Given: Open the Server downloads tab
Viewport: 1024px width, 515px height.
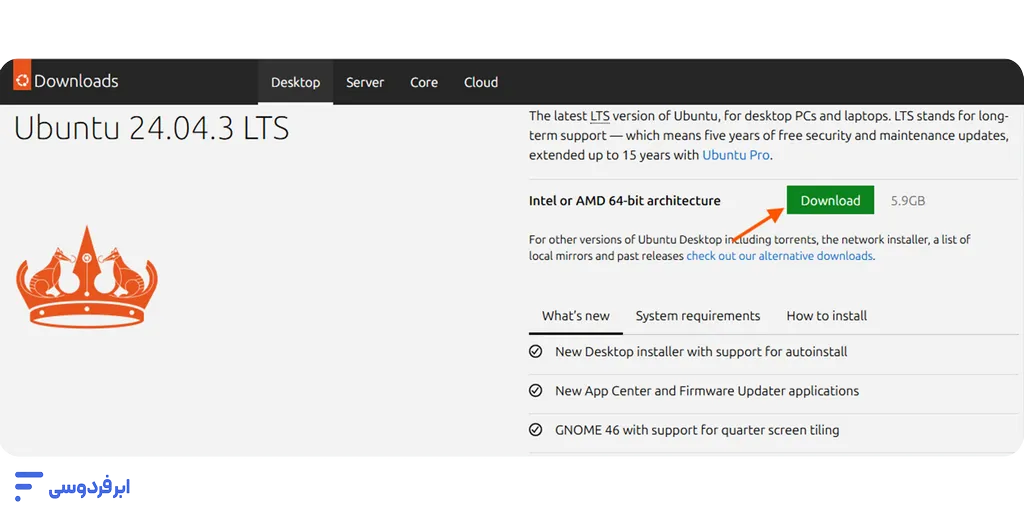Looking at the screenshot, I should (365, 82).
